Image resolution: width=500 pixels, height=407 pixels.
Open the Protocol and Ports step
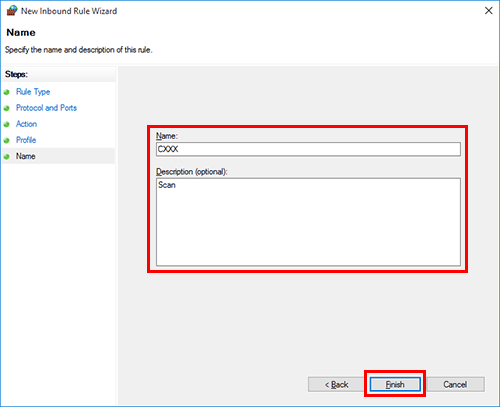tap(46, 108)
